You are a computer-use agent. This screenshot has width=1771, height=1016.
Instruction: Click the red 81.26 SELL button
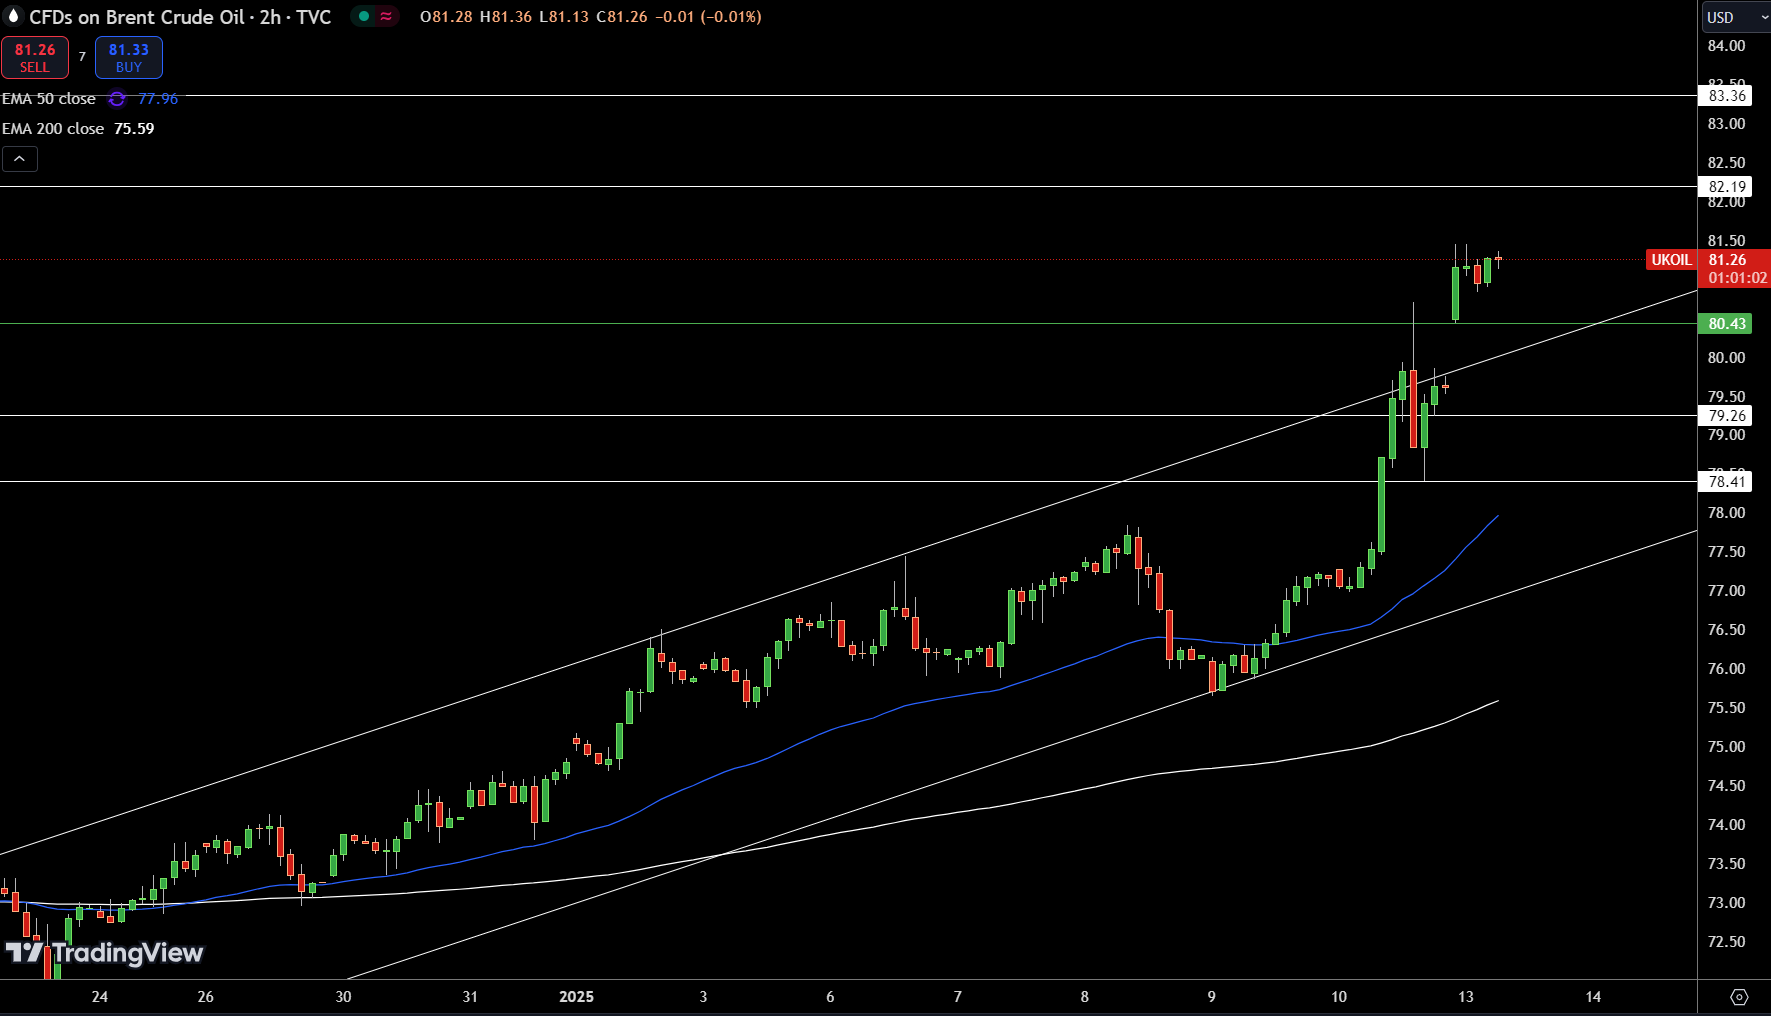tap(35, 58)
